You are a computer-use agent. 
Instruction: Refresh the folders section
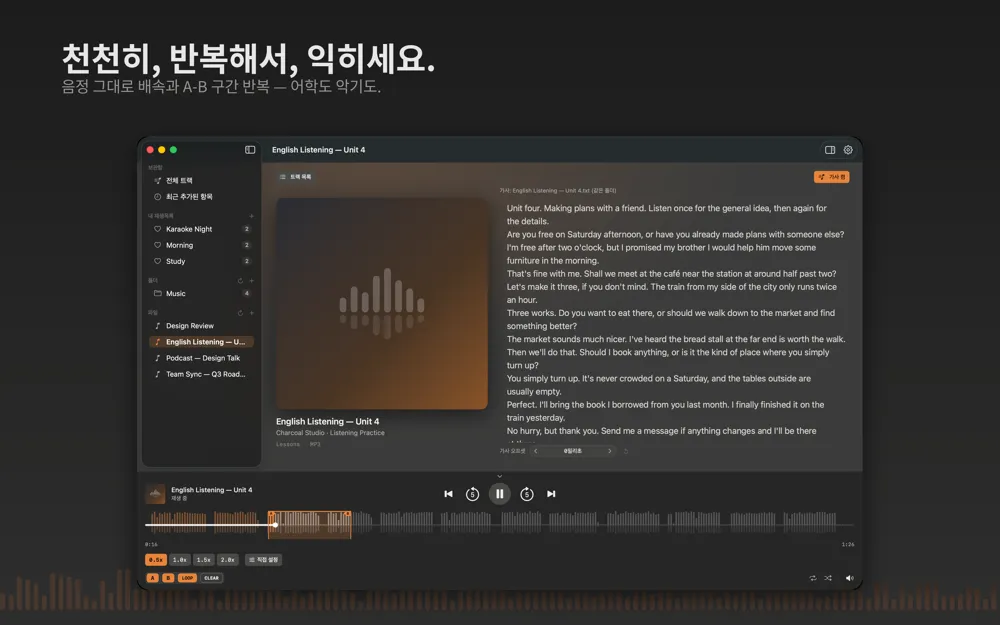click(240, 281)
